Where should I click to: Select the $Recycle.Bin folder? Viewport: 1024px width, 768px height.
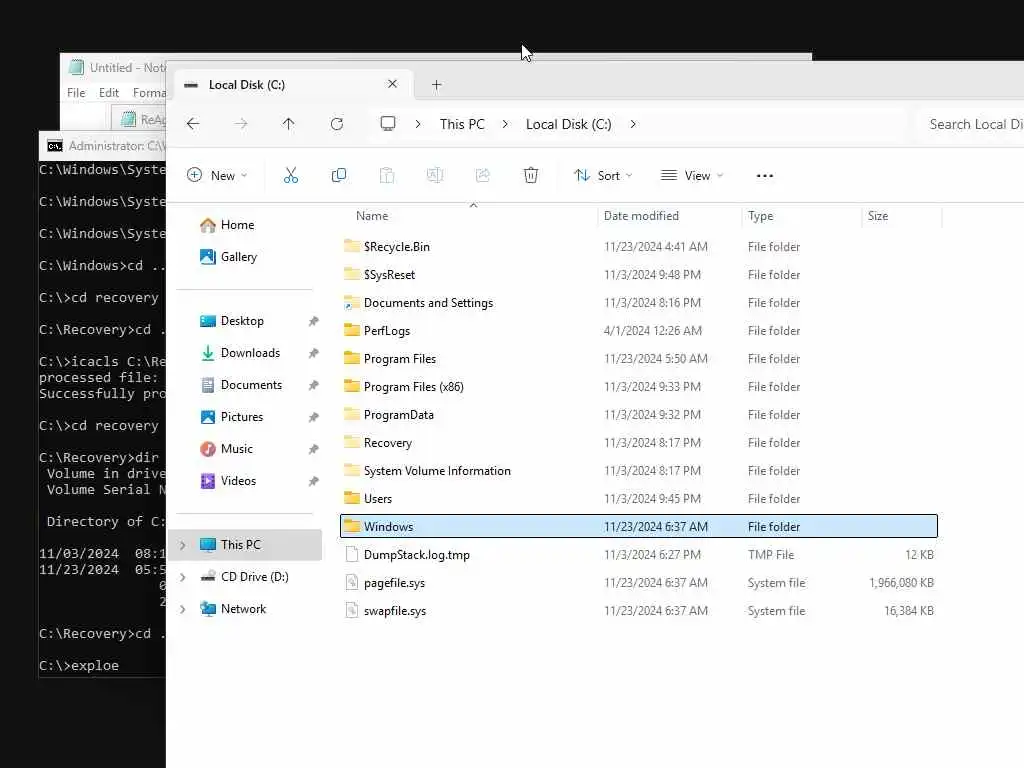coord(639,247)
